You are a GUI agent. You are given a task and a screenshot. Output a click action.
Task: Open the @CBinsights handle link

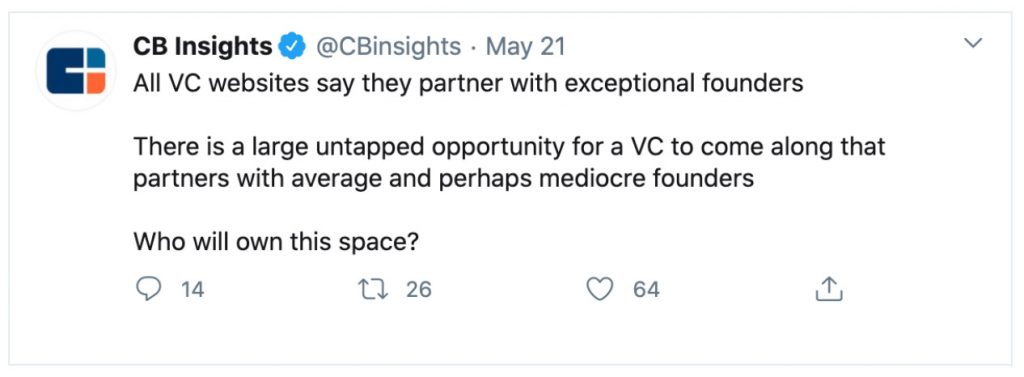(x=389, y=47)
